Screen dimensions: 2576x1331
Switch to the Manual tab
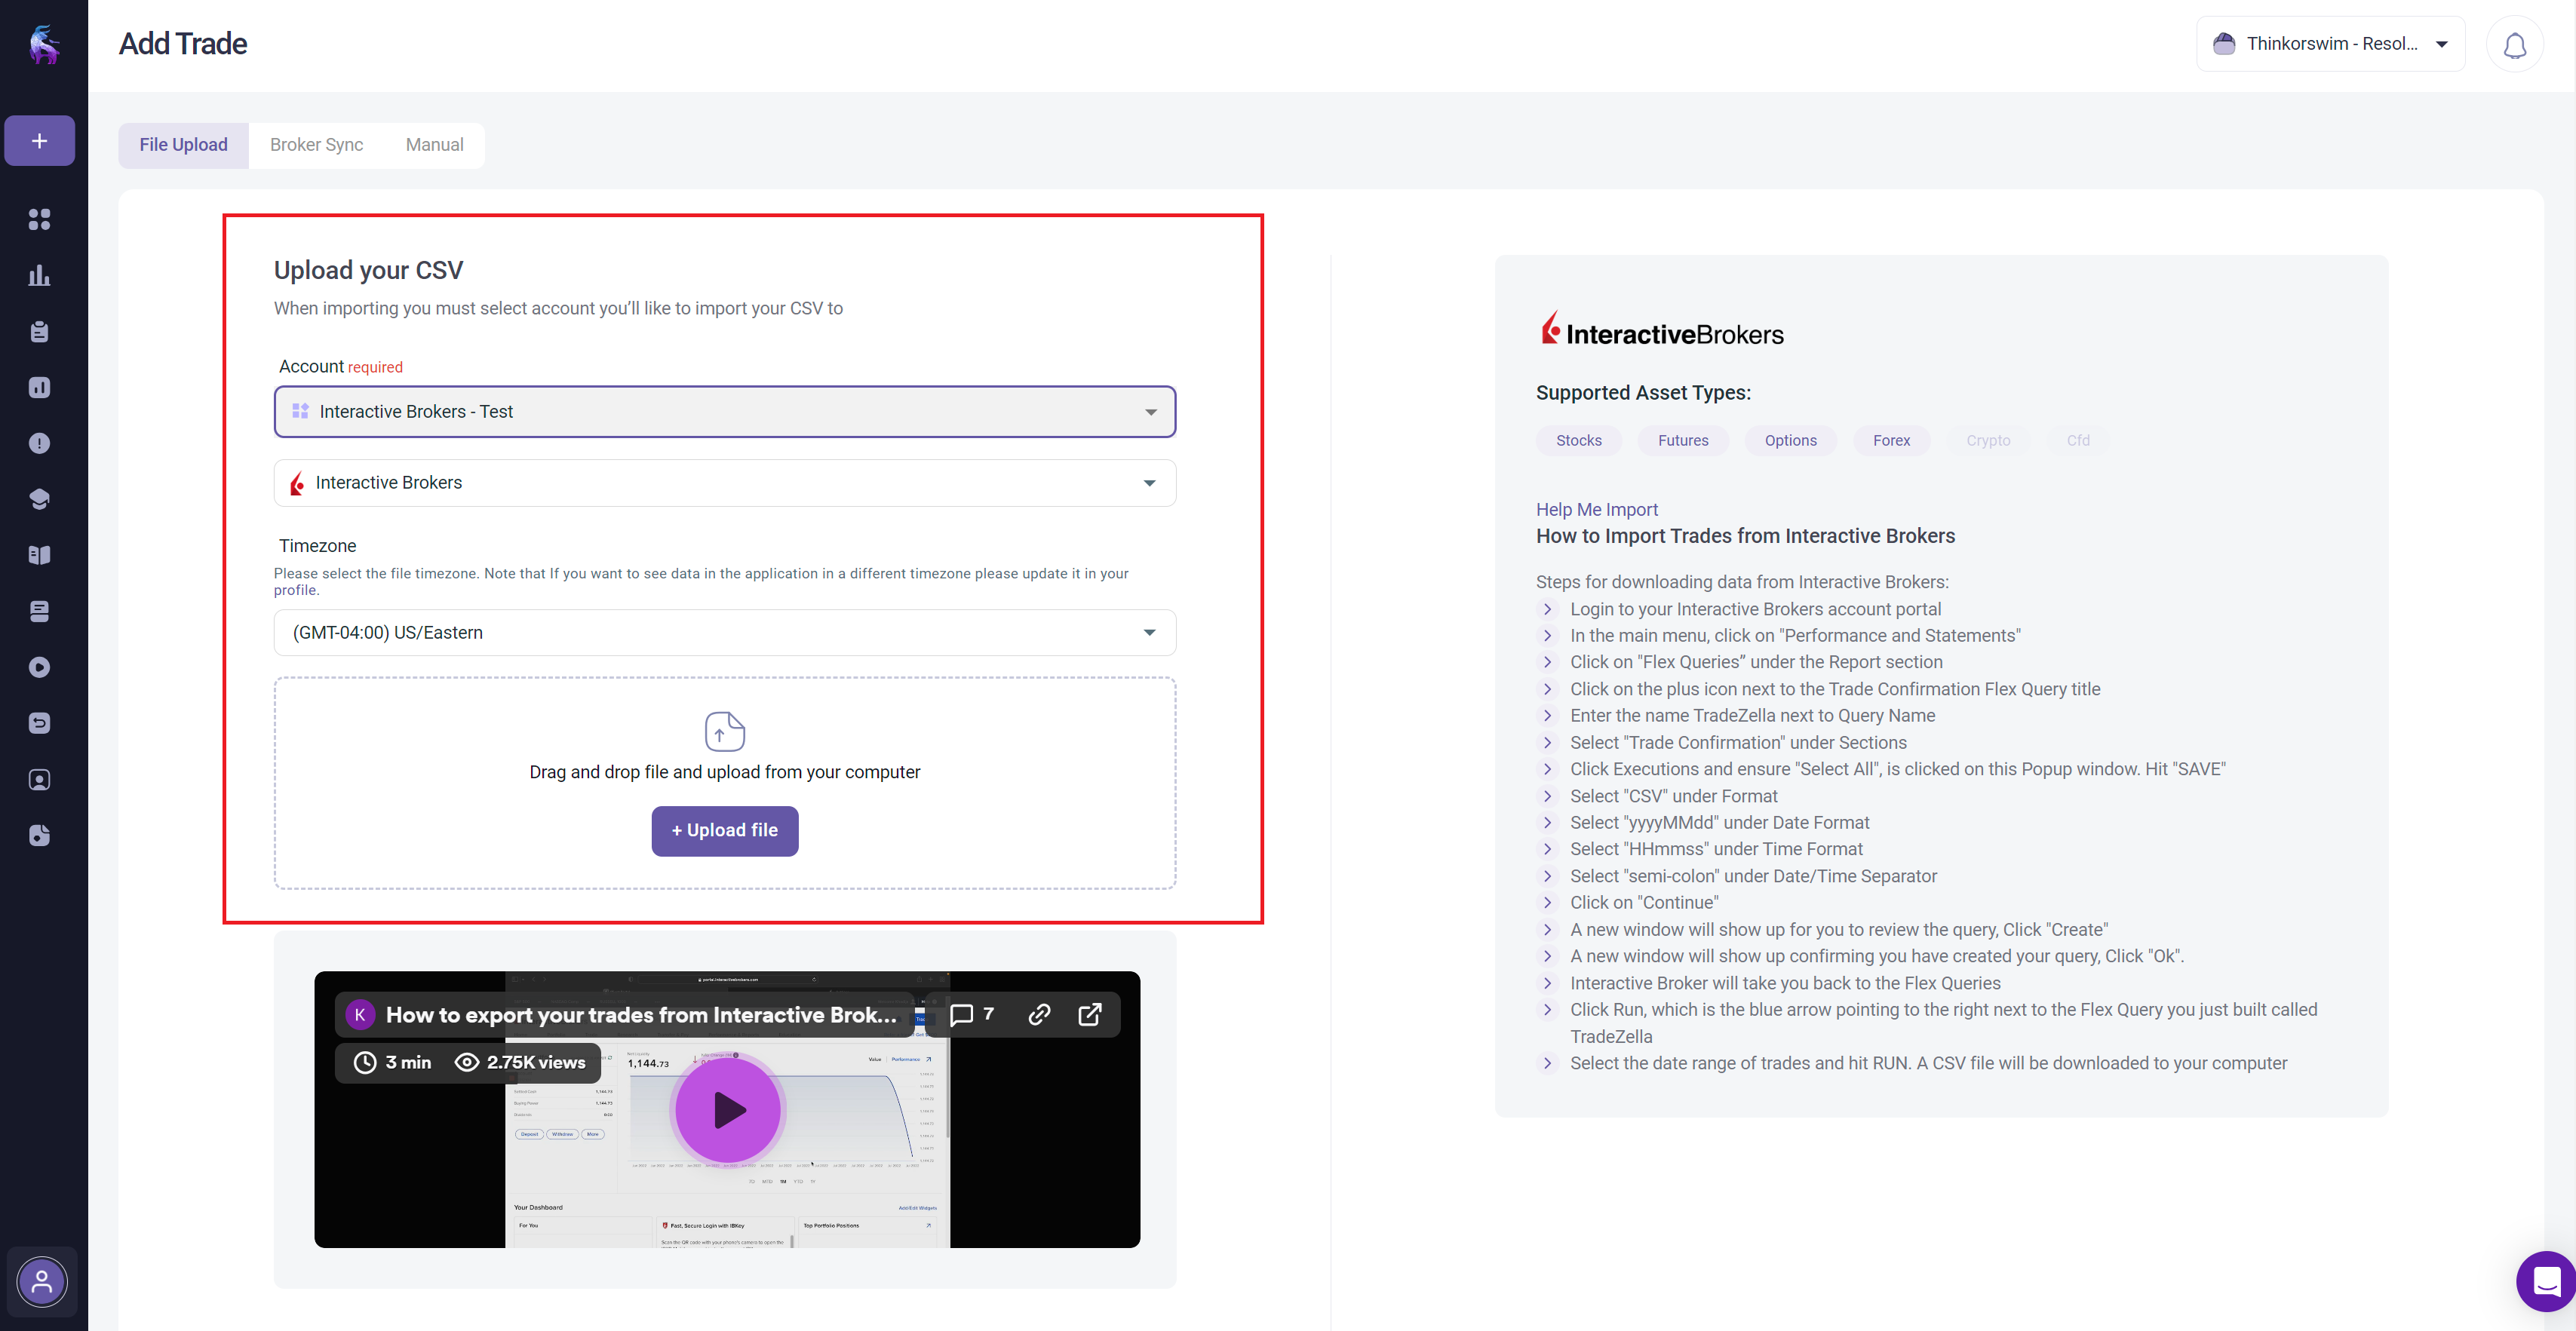click(x=434, y=145)
